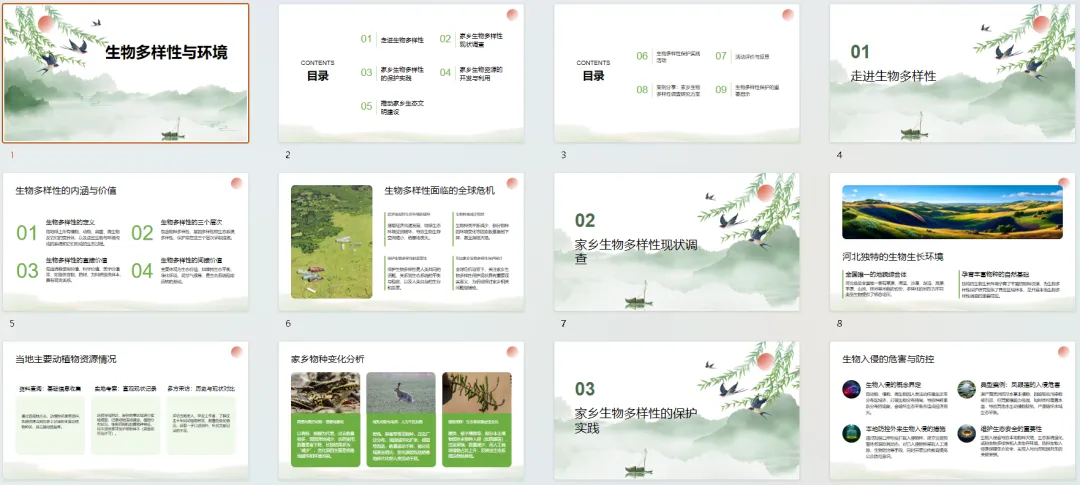
Task: Select title slide '生物多样性与环境'
Action: pyautogui.click(x=125, y=73)
